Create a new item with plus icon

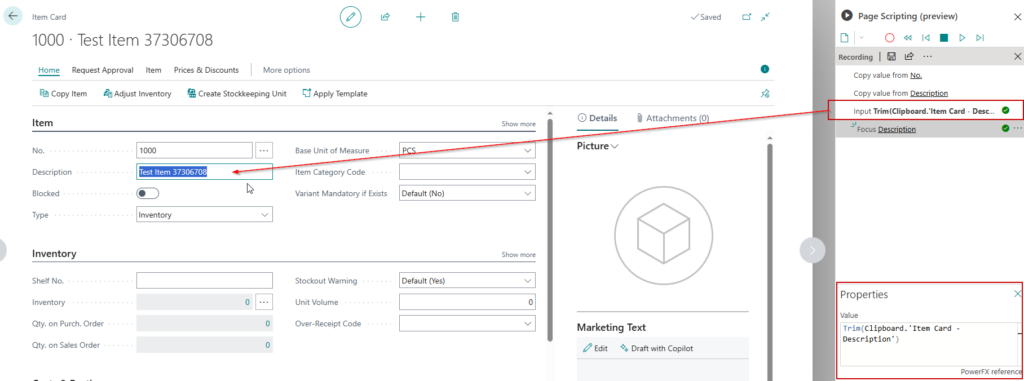click(x=421, y=17)
